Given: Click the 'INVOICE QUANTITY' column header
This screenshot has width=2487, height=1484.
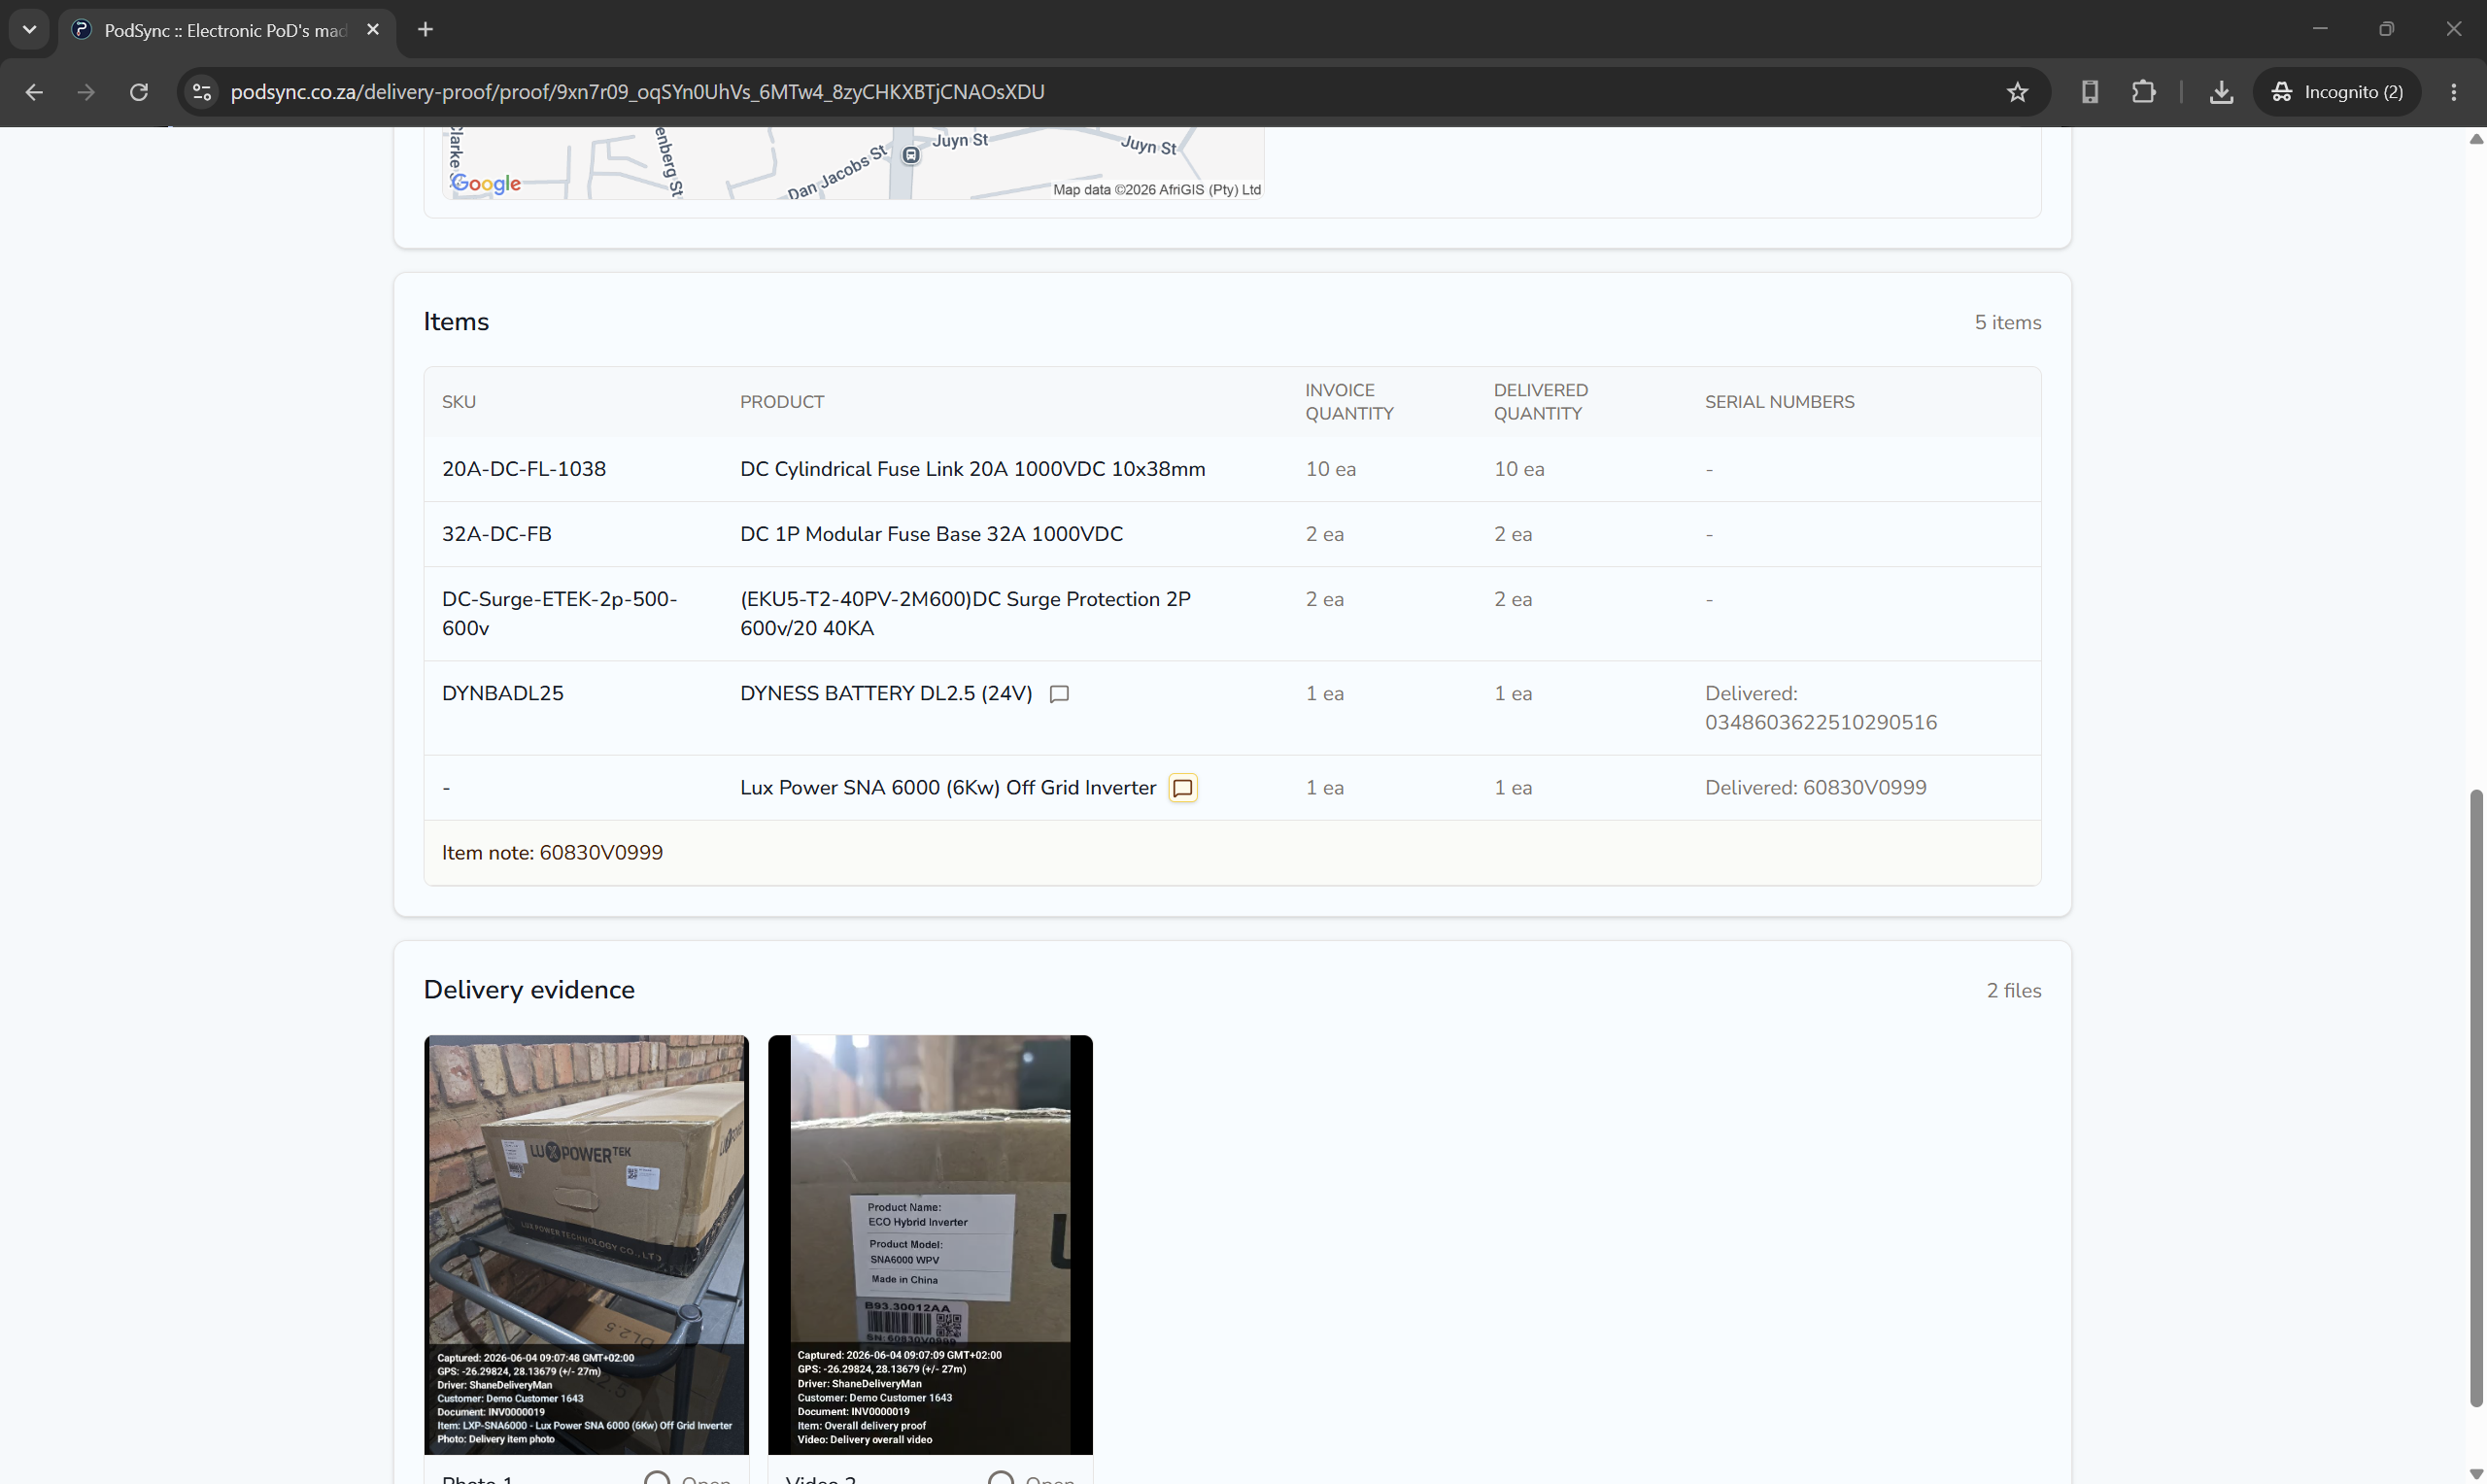Looking at the screenshot, I should pyautogui.click(x=1349, y=402).
